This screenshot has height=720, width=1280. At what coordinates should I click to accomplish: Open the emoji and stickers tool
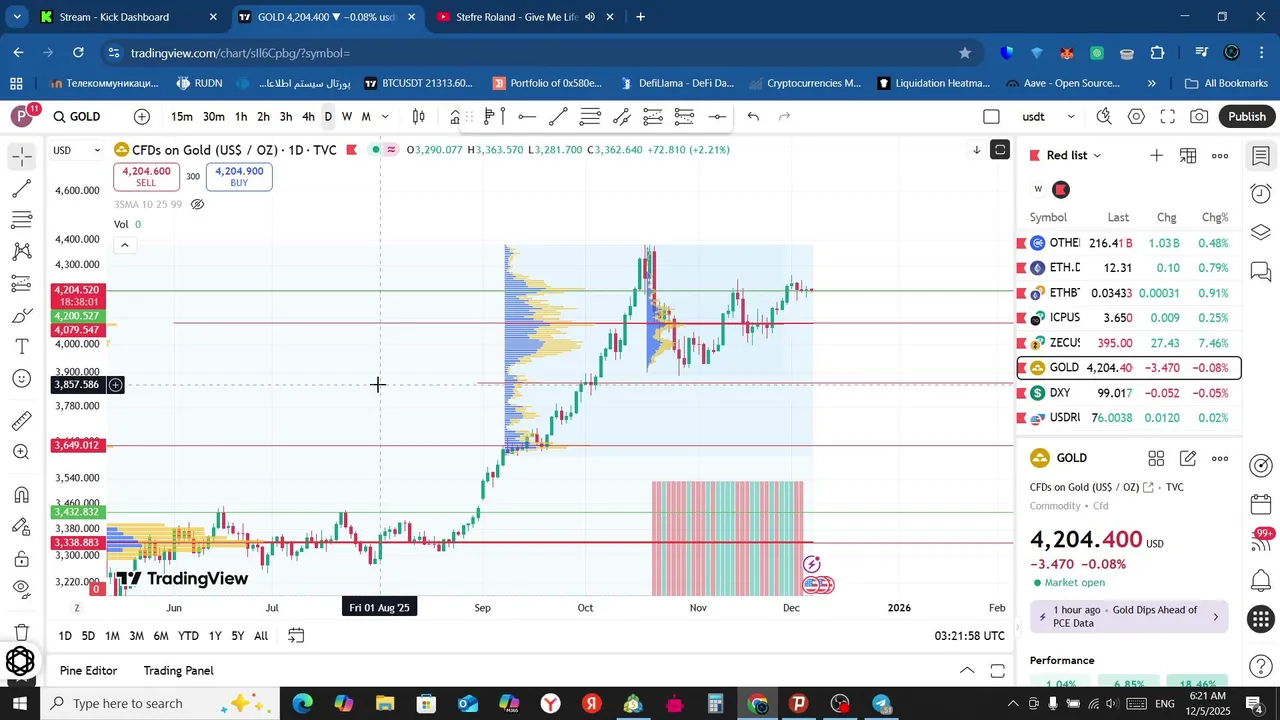pyautogui.click(x=22, y=379)
